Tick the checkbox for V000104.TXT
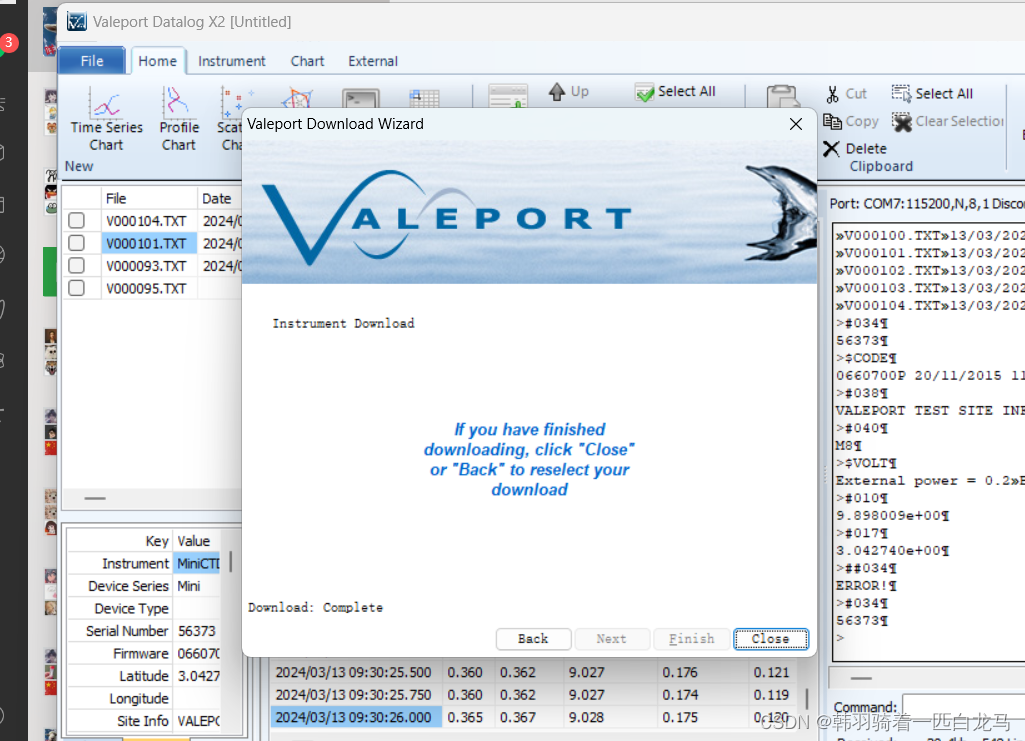The image size is (1025, 741). pyautogui.click(x=76, y=221)
